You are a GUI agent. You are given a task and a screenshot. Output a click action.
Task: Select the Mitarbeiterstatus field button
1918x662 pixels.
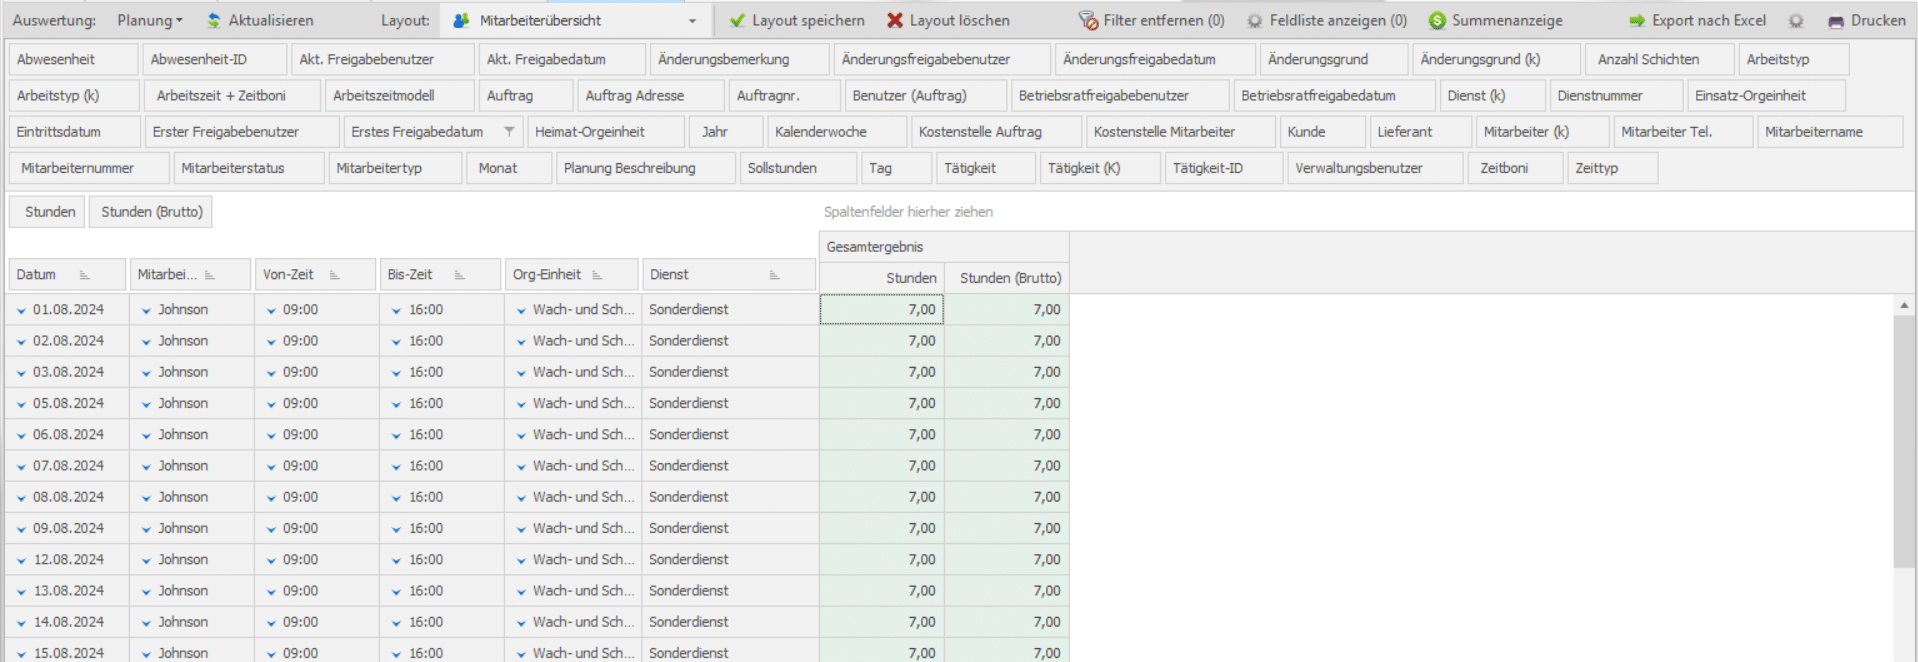(249, 168)
